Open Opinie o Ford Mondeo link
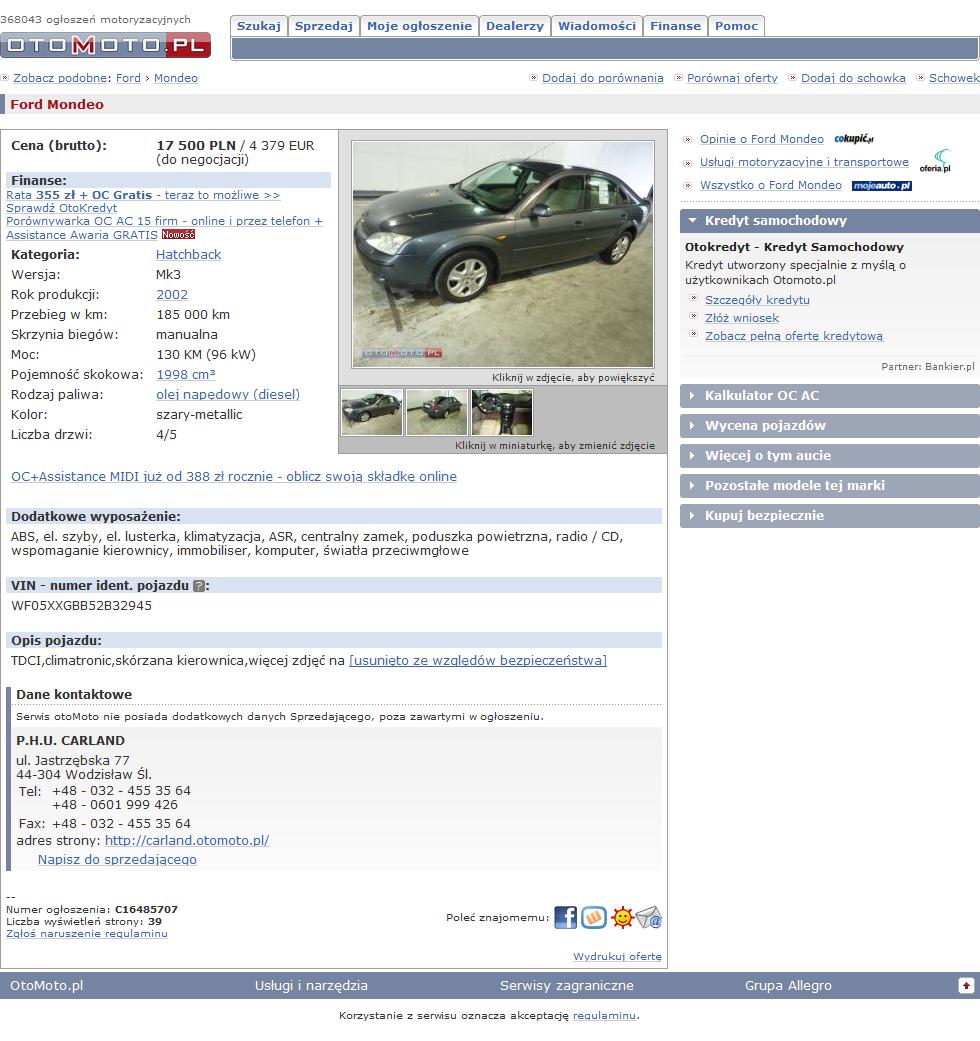This screenshot has height=1041, width=980. click(x=762, y=139)
